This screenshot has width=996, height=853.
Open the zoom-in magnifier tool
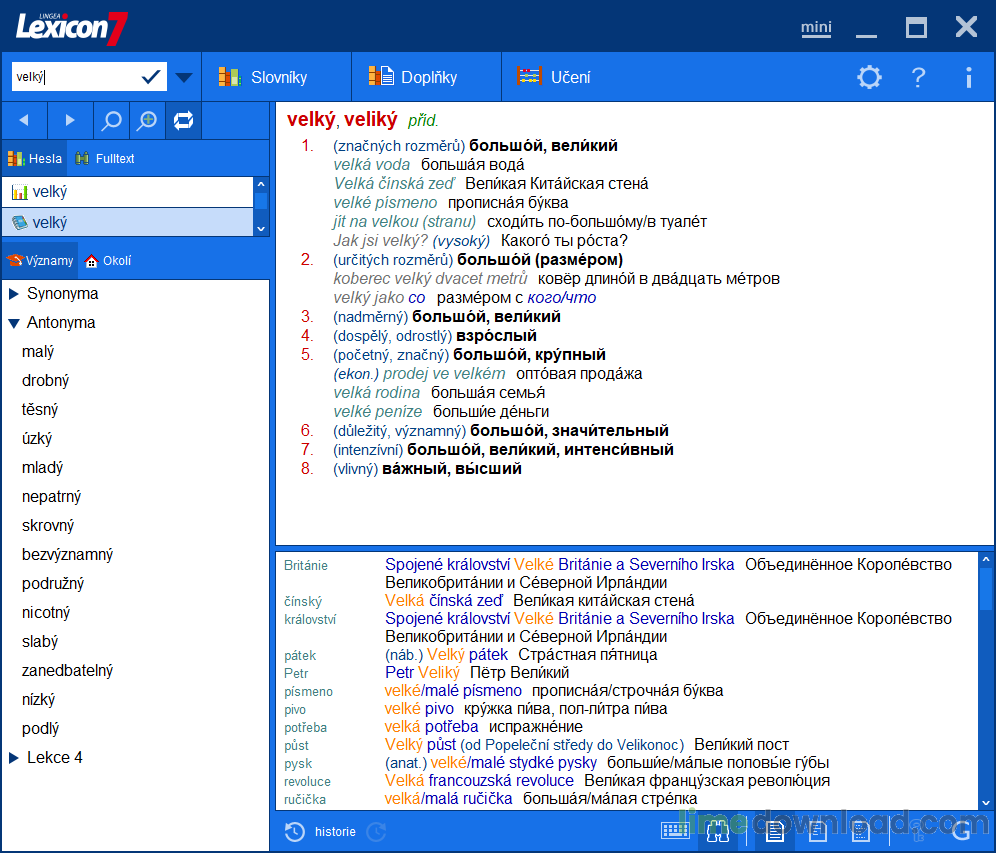point(147,120)
